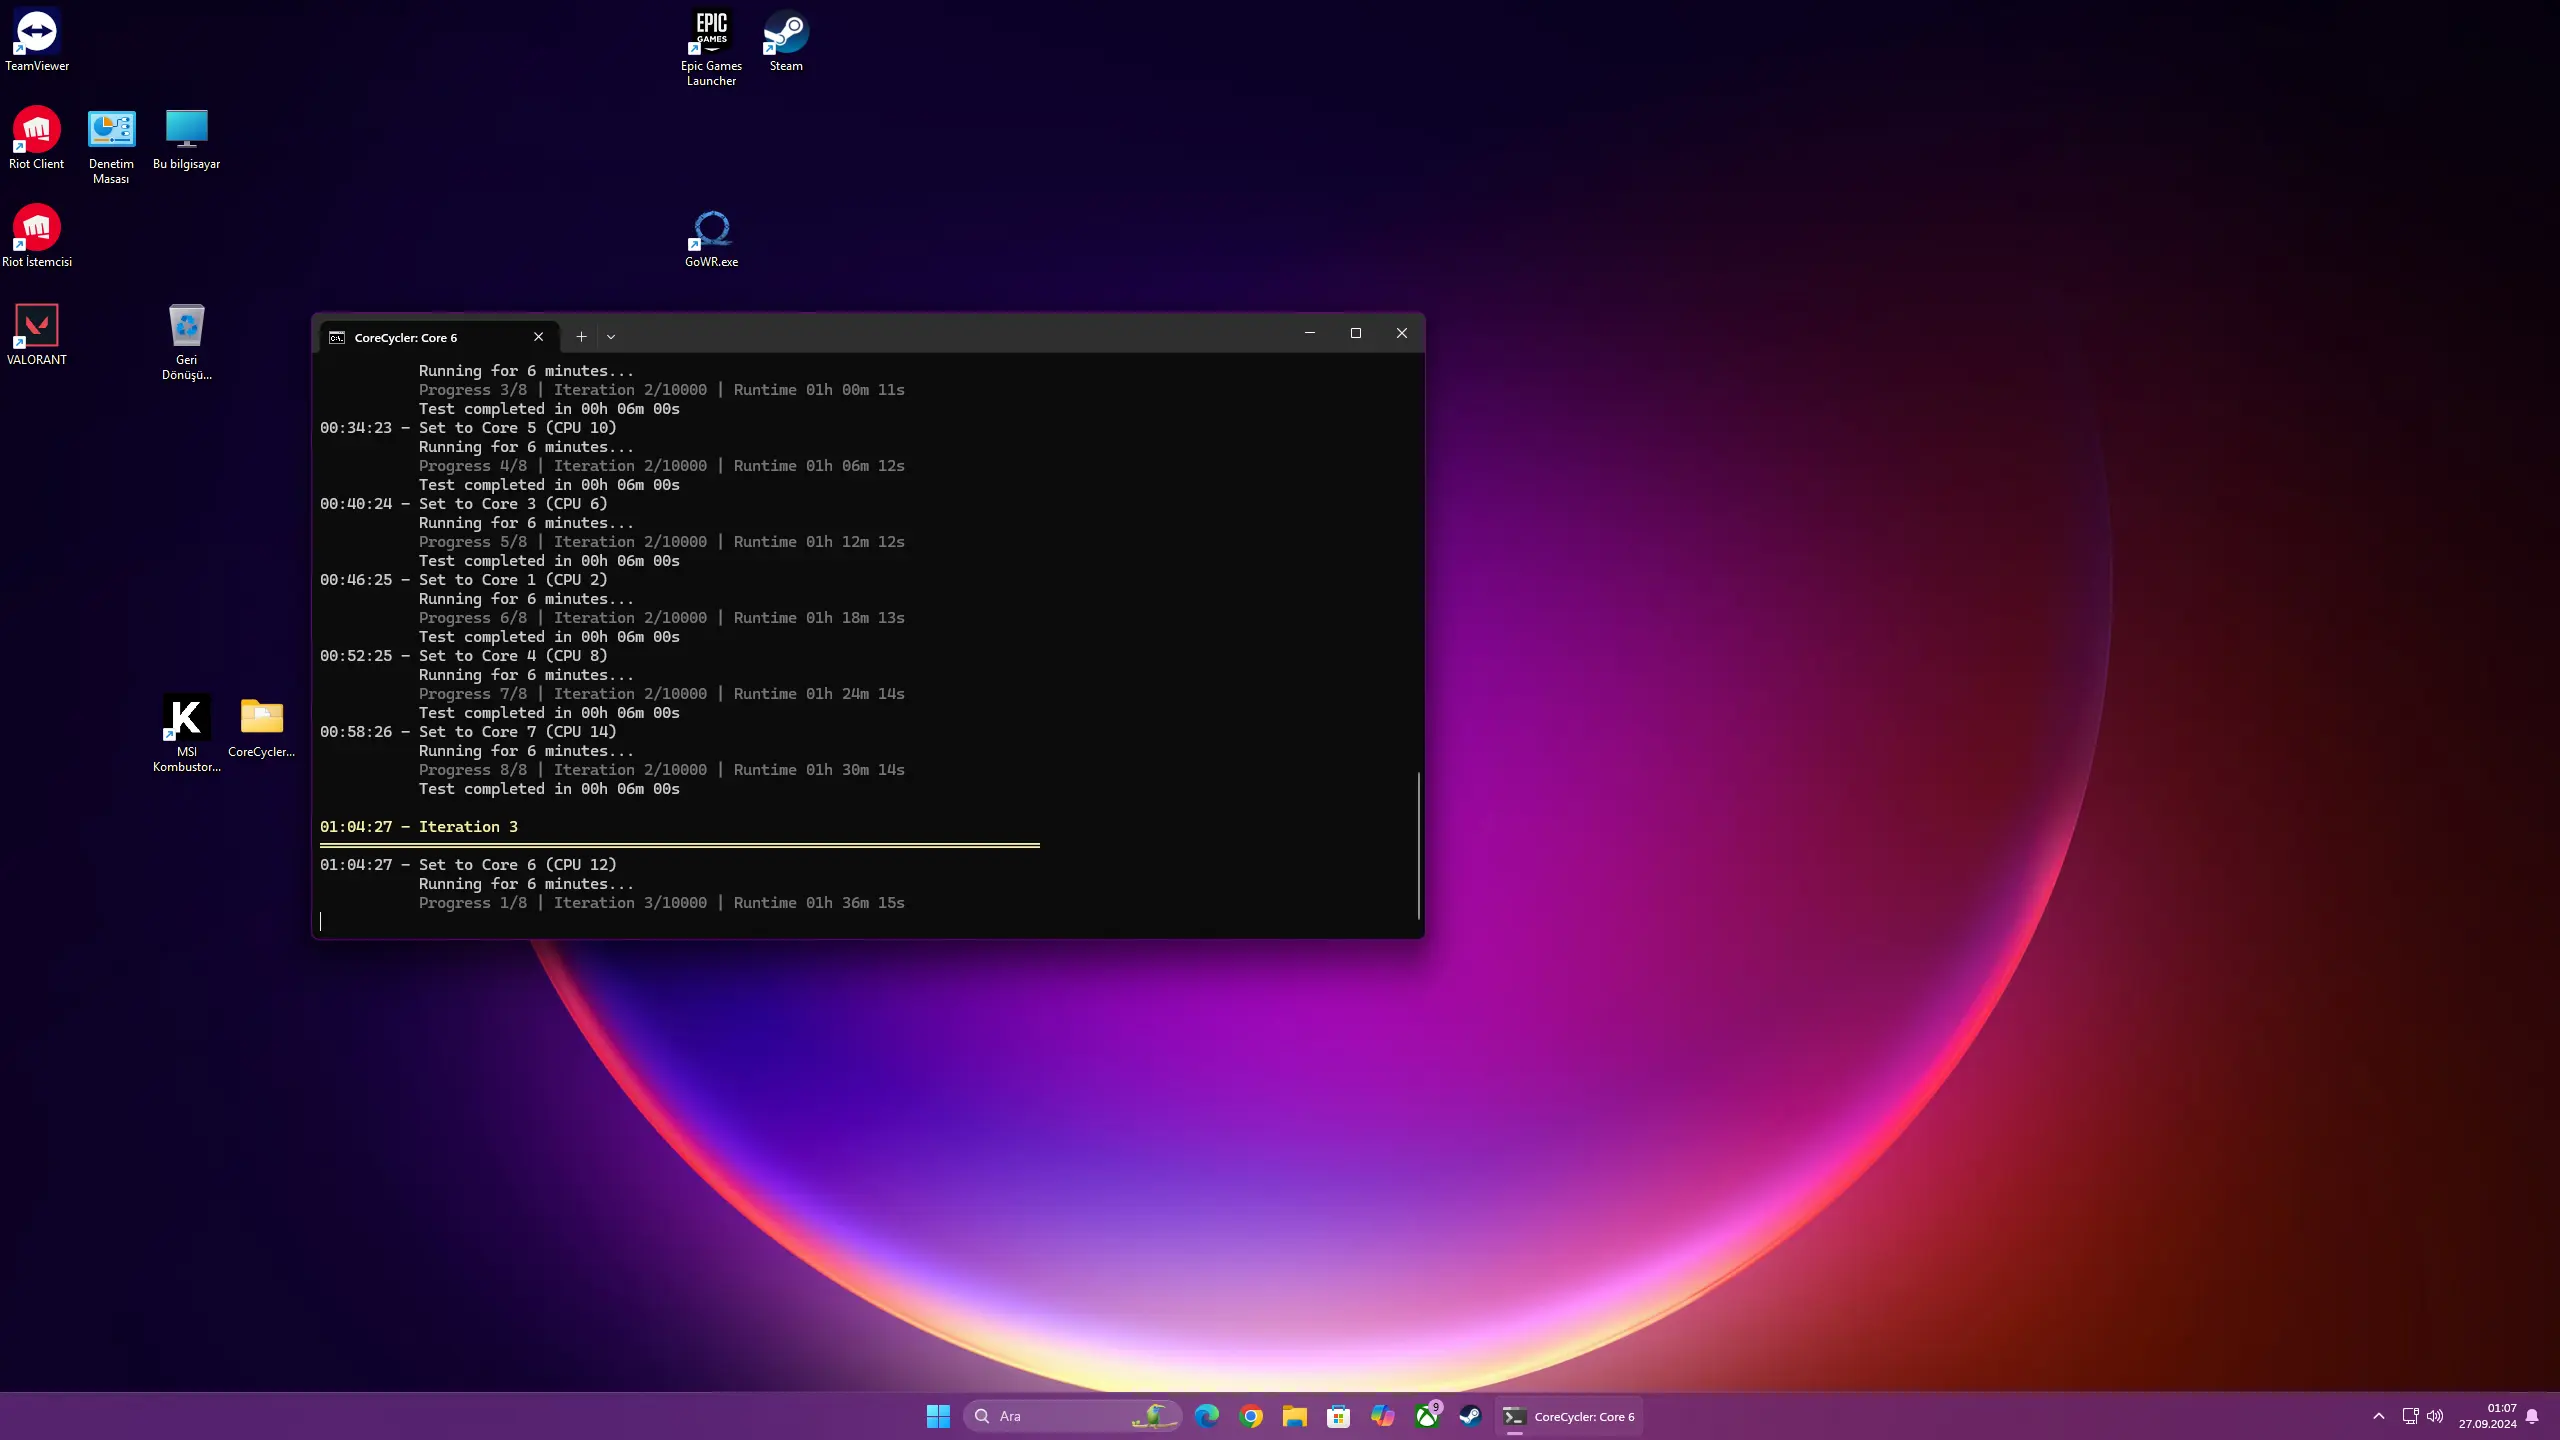Open the Epic Games Launcher shortcut

click(x=711, y=47)
